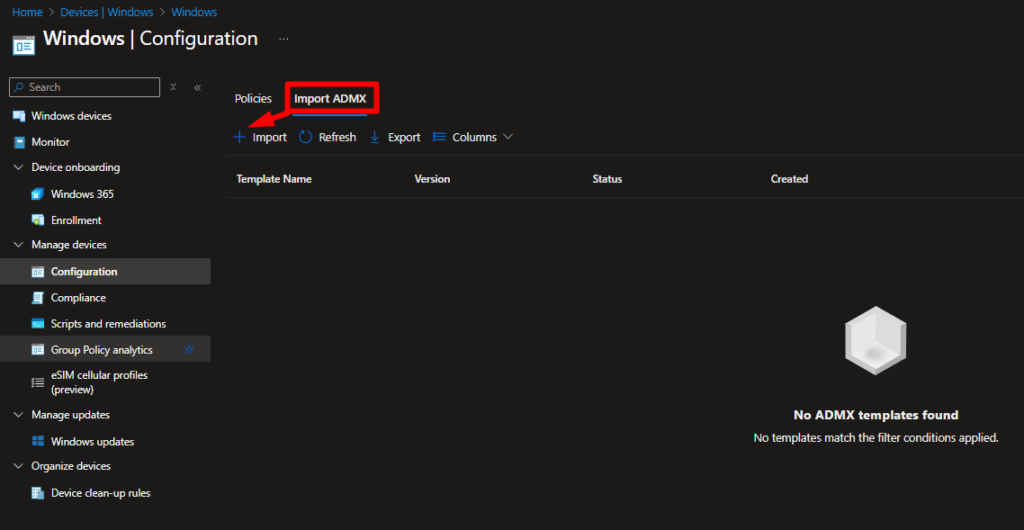Click the Monitor icon in sidebar

click(x=19, y=142)
